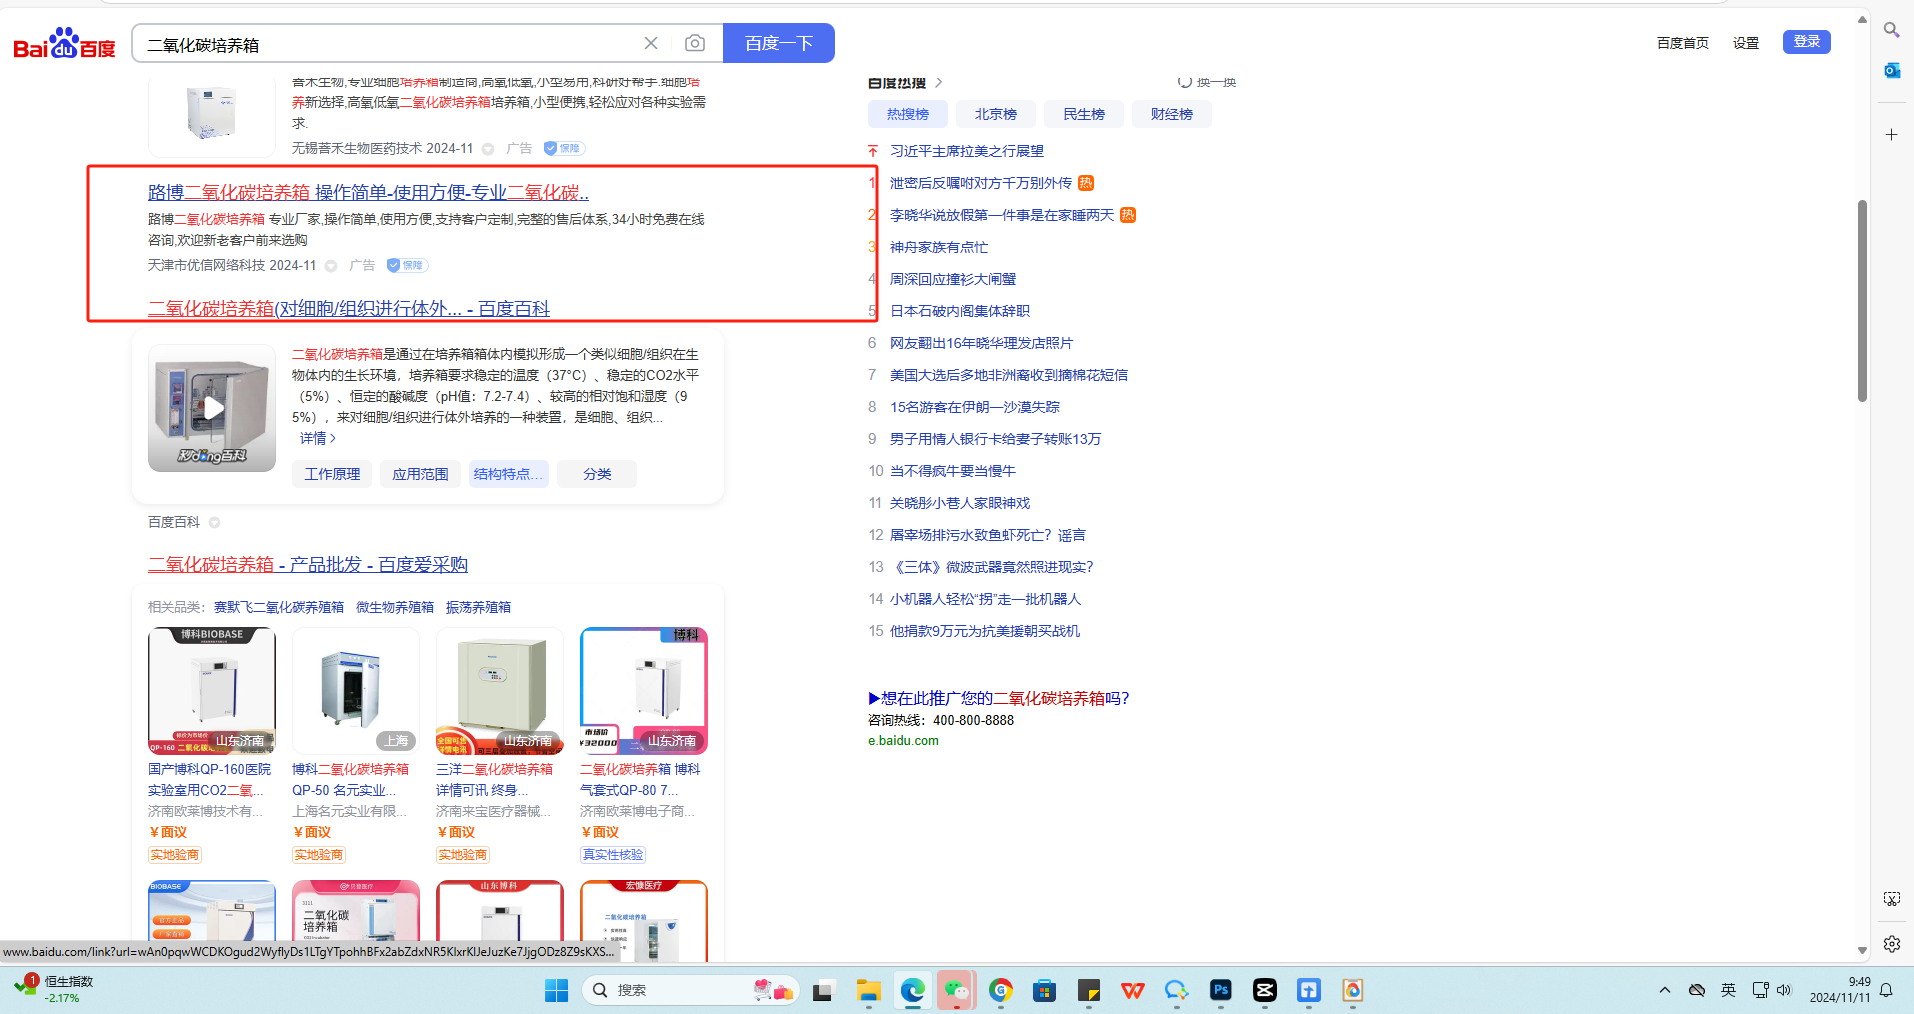Expand 百度热搜 with its chevron
Screen dimensions: 1914x1014
pos(939,83)
